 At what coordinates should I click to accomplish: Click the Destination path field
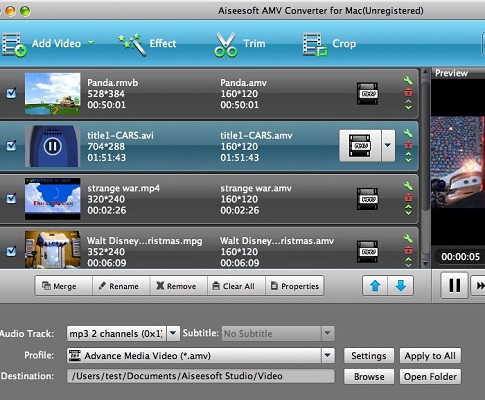201,376
